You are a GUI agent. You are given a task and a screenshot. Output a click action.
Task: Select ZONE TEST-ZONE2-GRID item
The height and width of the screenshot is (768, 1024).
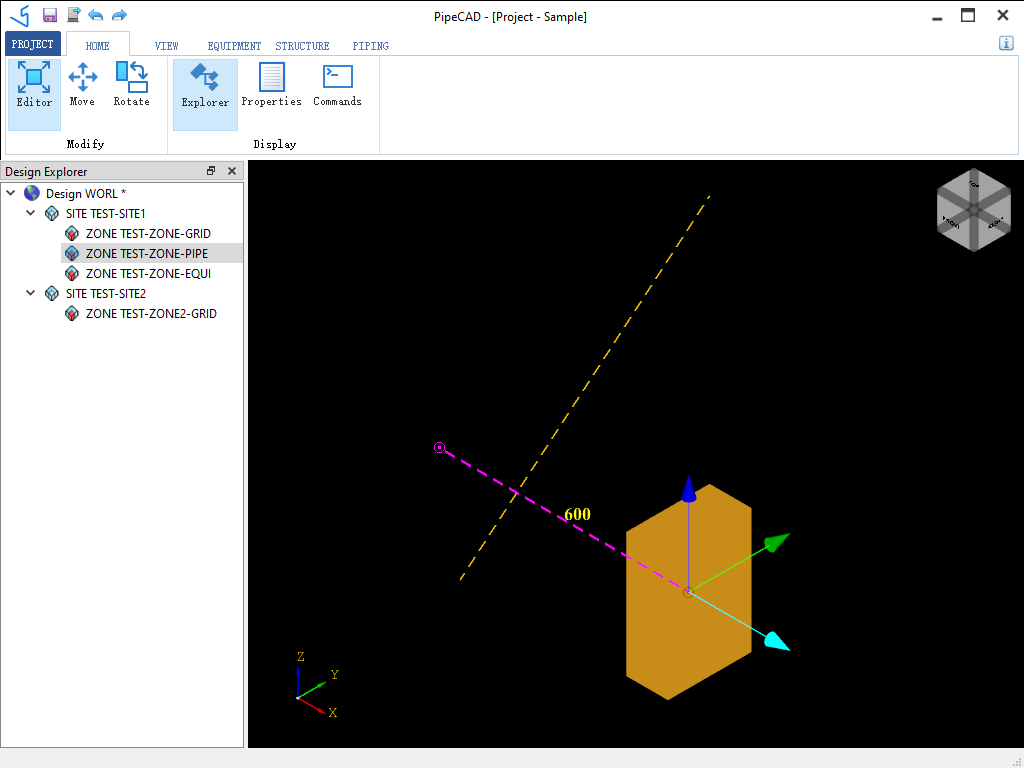pos(151,314)
